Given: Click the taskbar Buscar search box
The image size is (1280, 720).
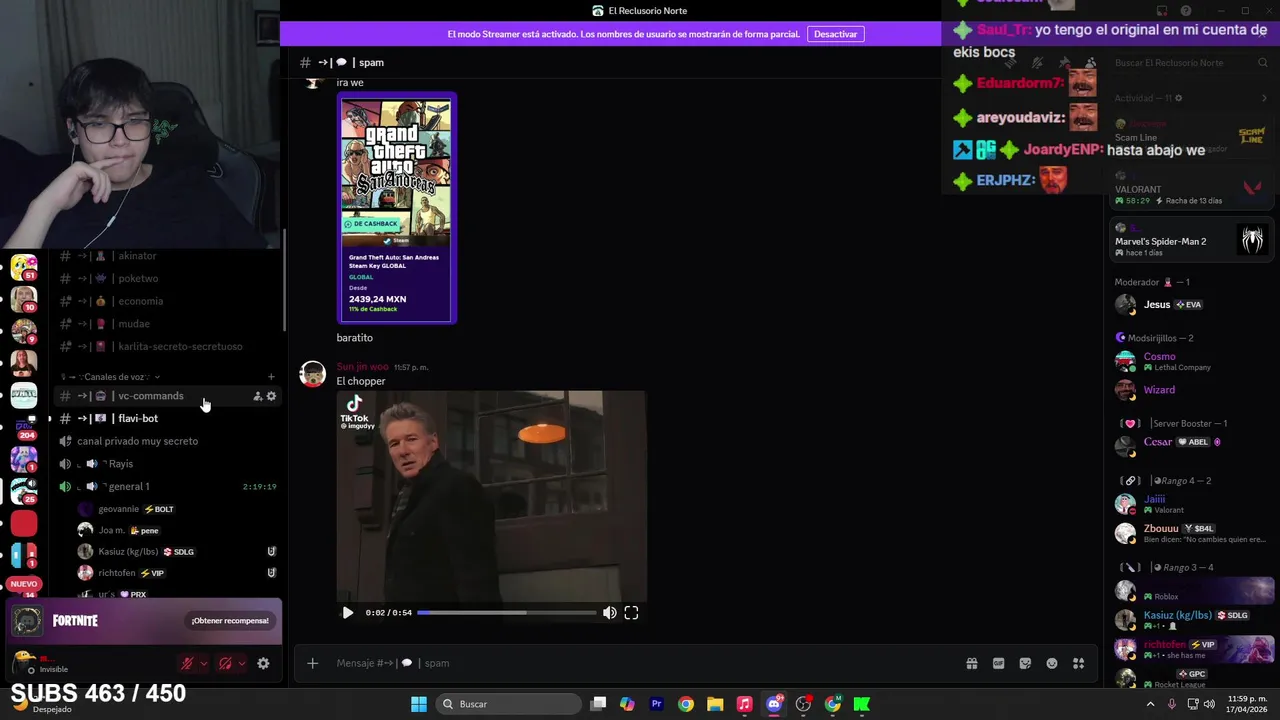Looking at the screenshot, I should pyautogui.click(x=507, y=704).
